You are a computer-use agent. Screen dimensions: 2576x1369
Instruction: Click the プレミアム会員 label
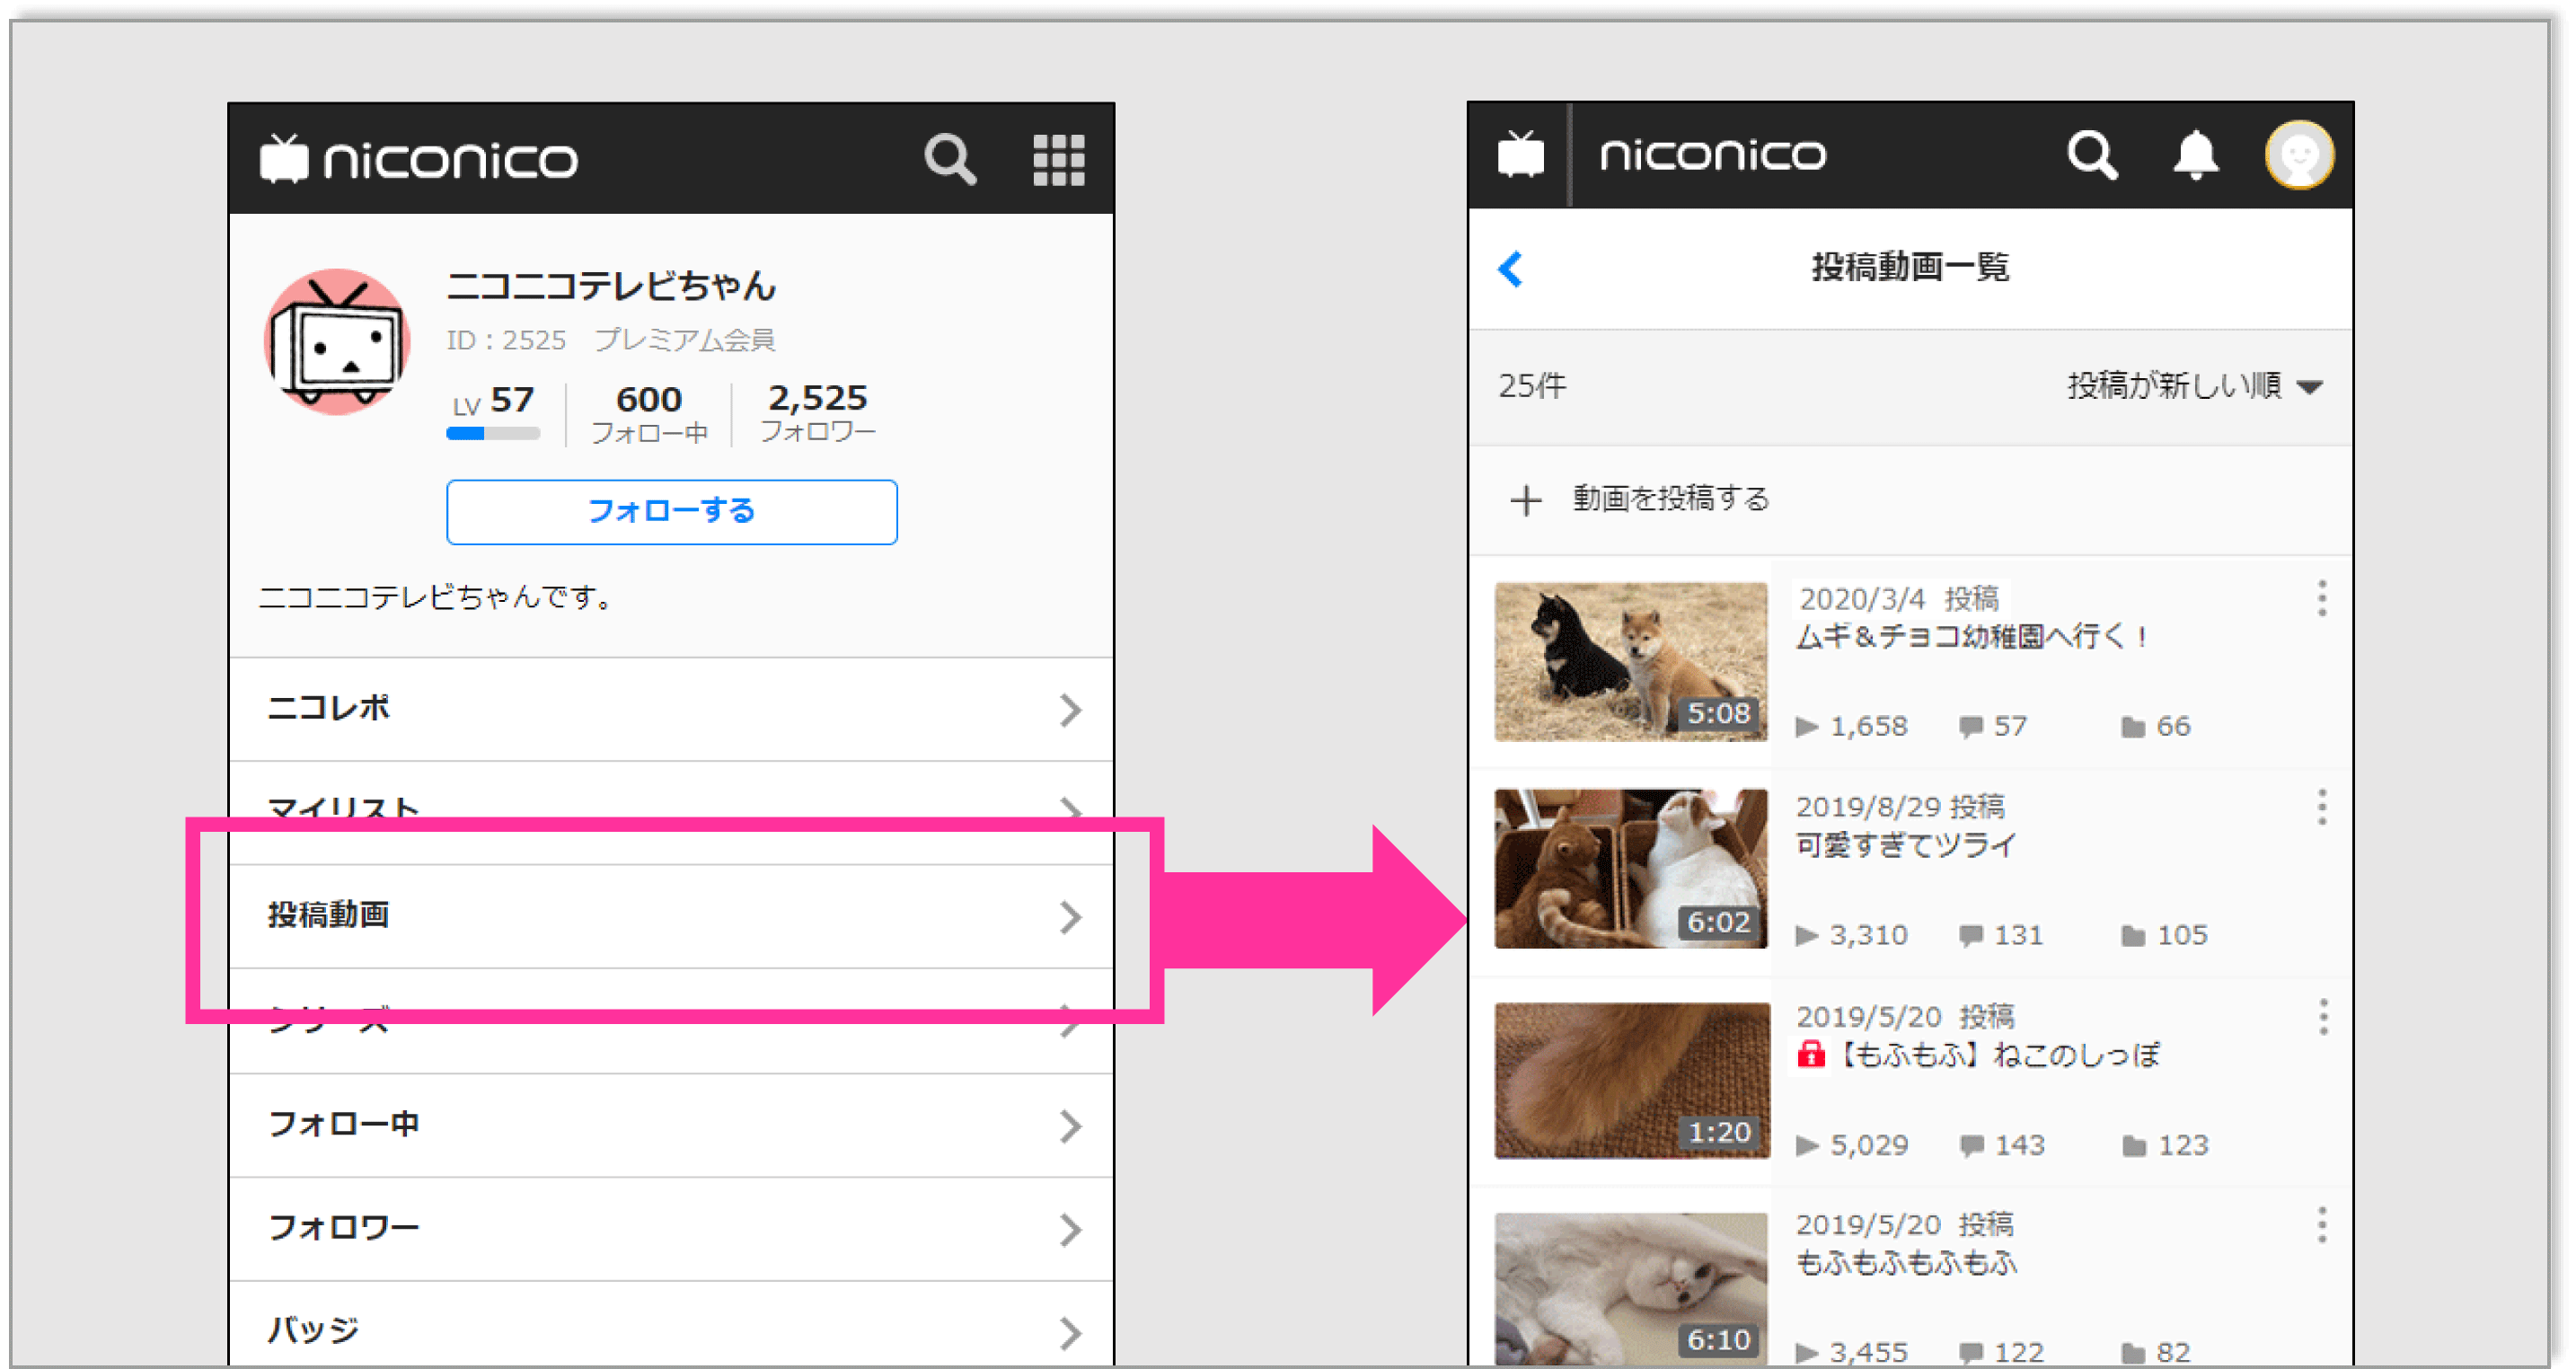[x=685, y=340]
